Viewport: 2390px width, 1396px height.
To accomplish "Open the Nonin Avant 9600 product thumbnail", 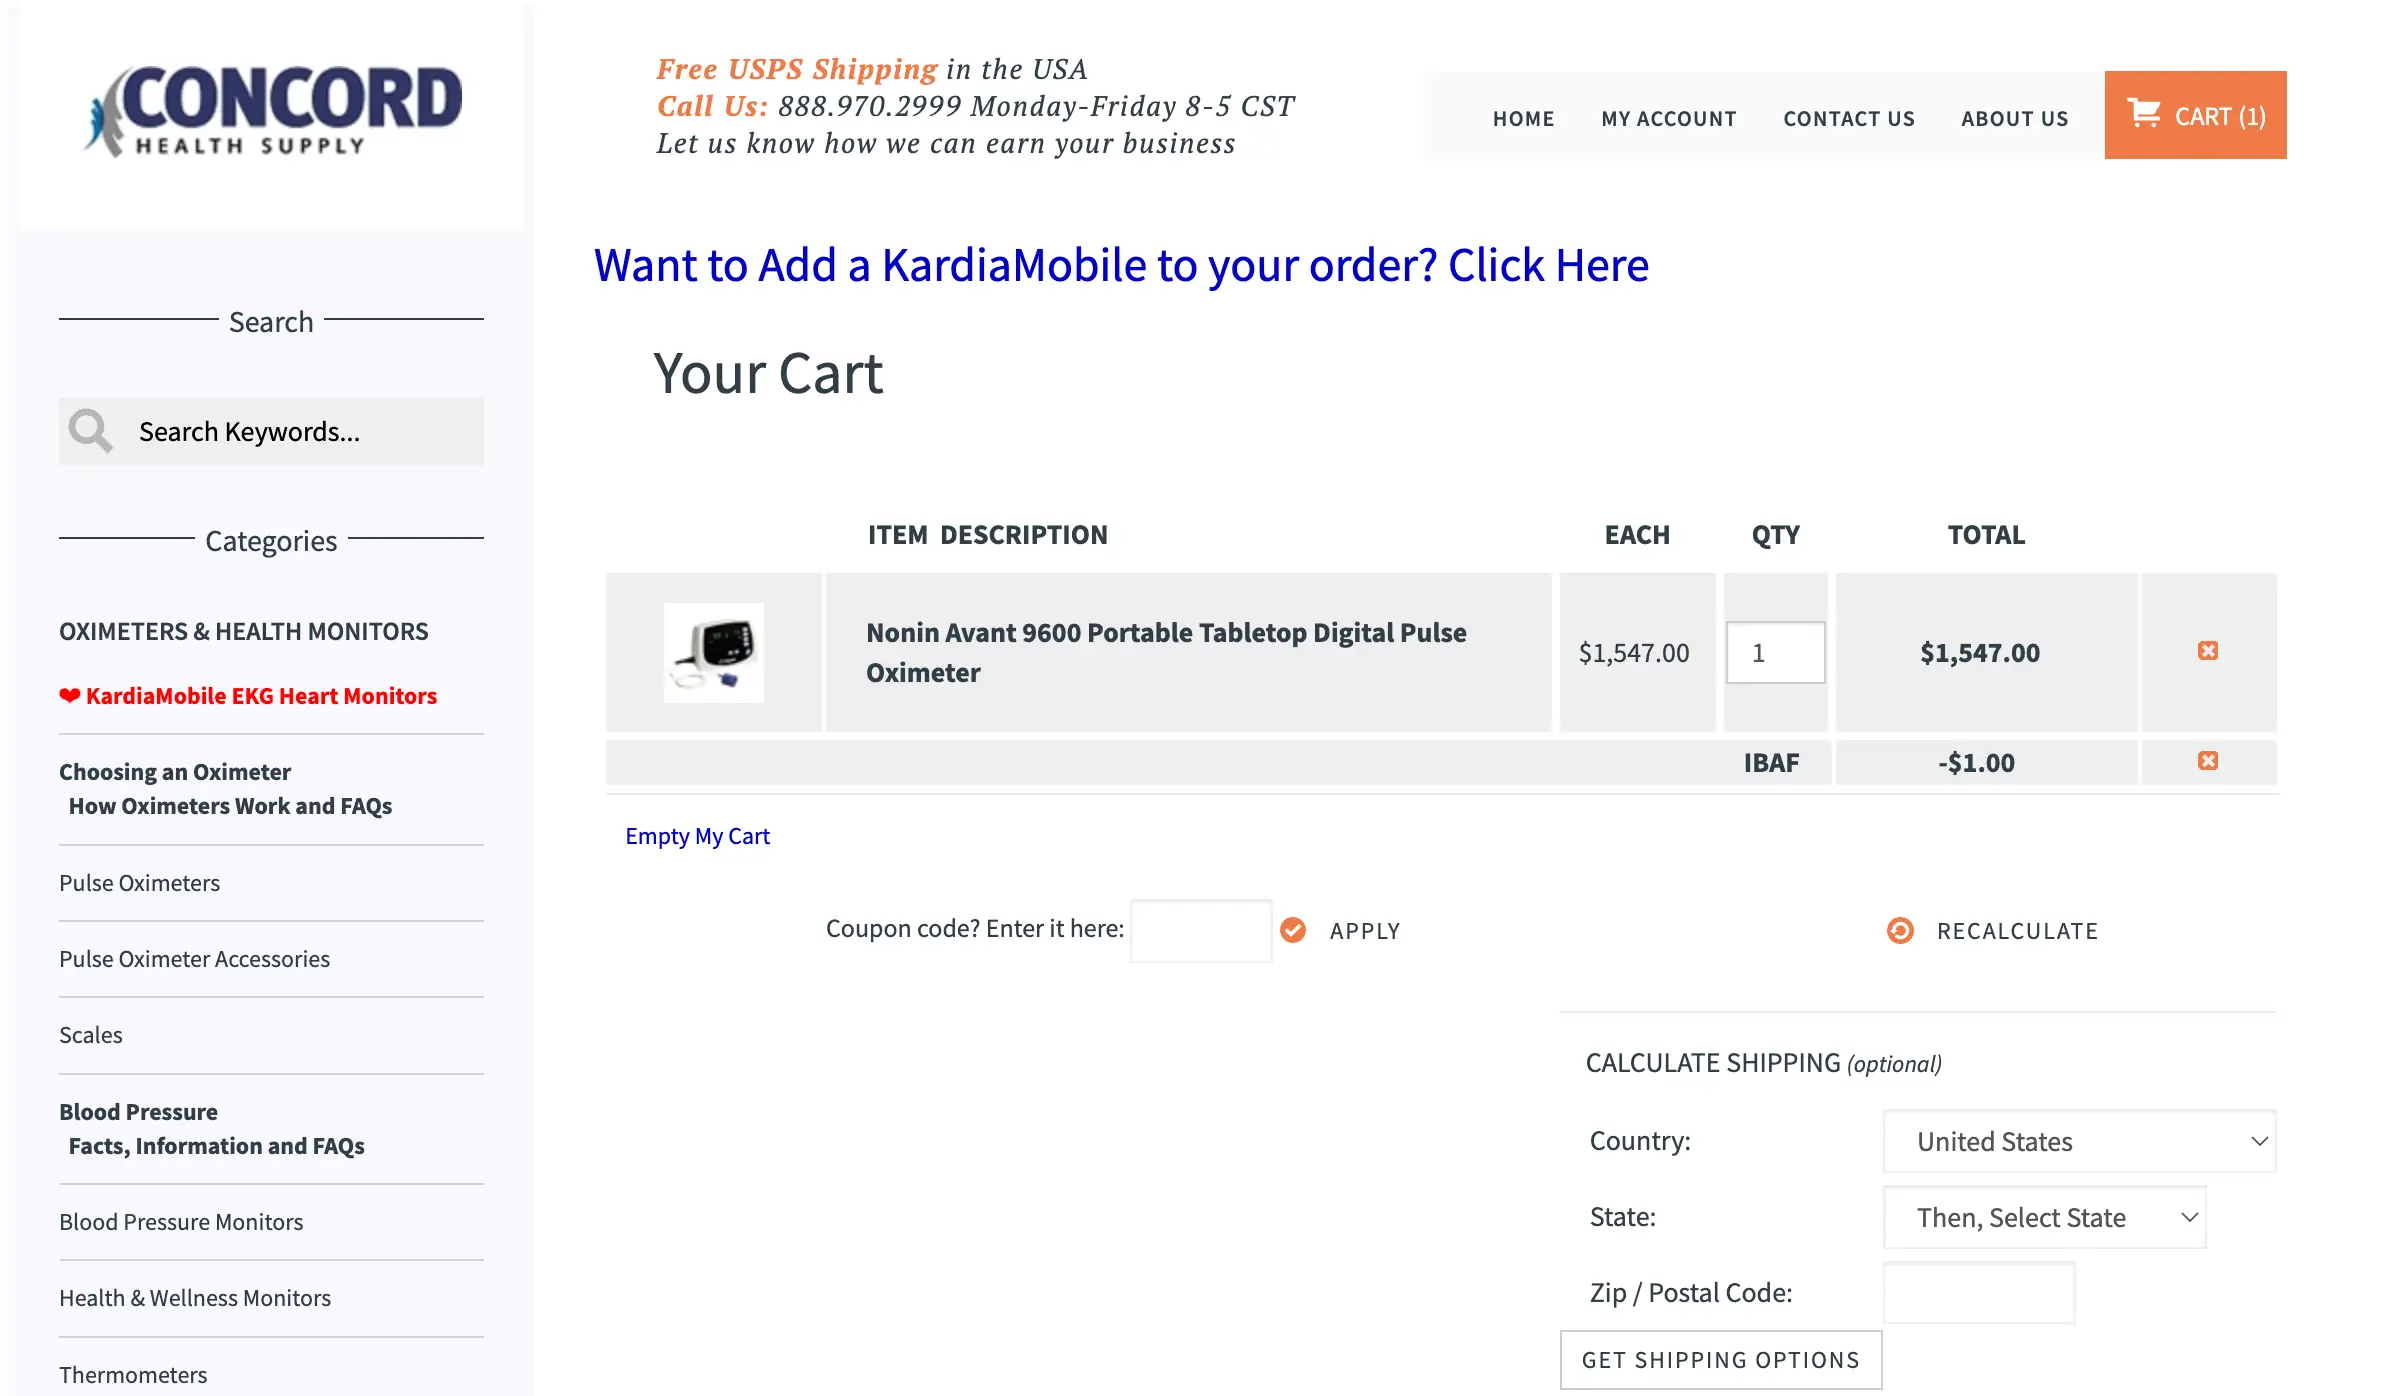I will click(x=714, y=652).
